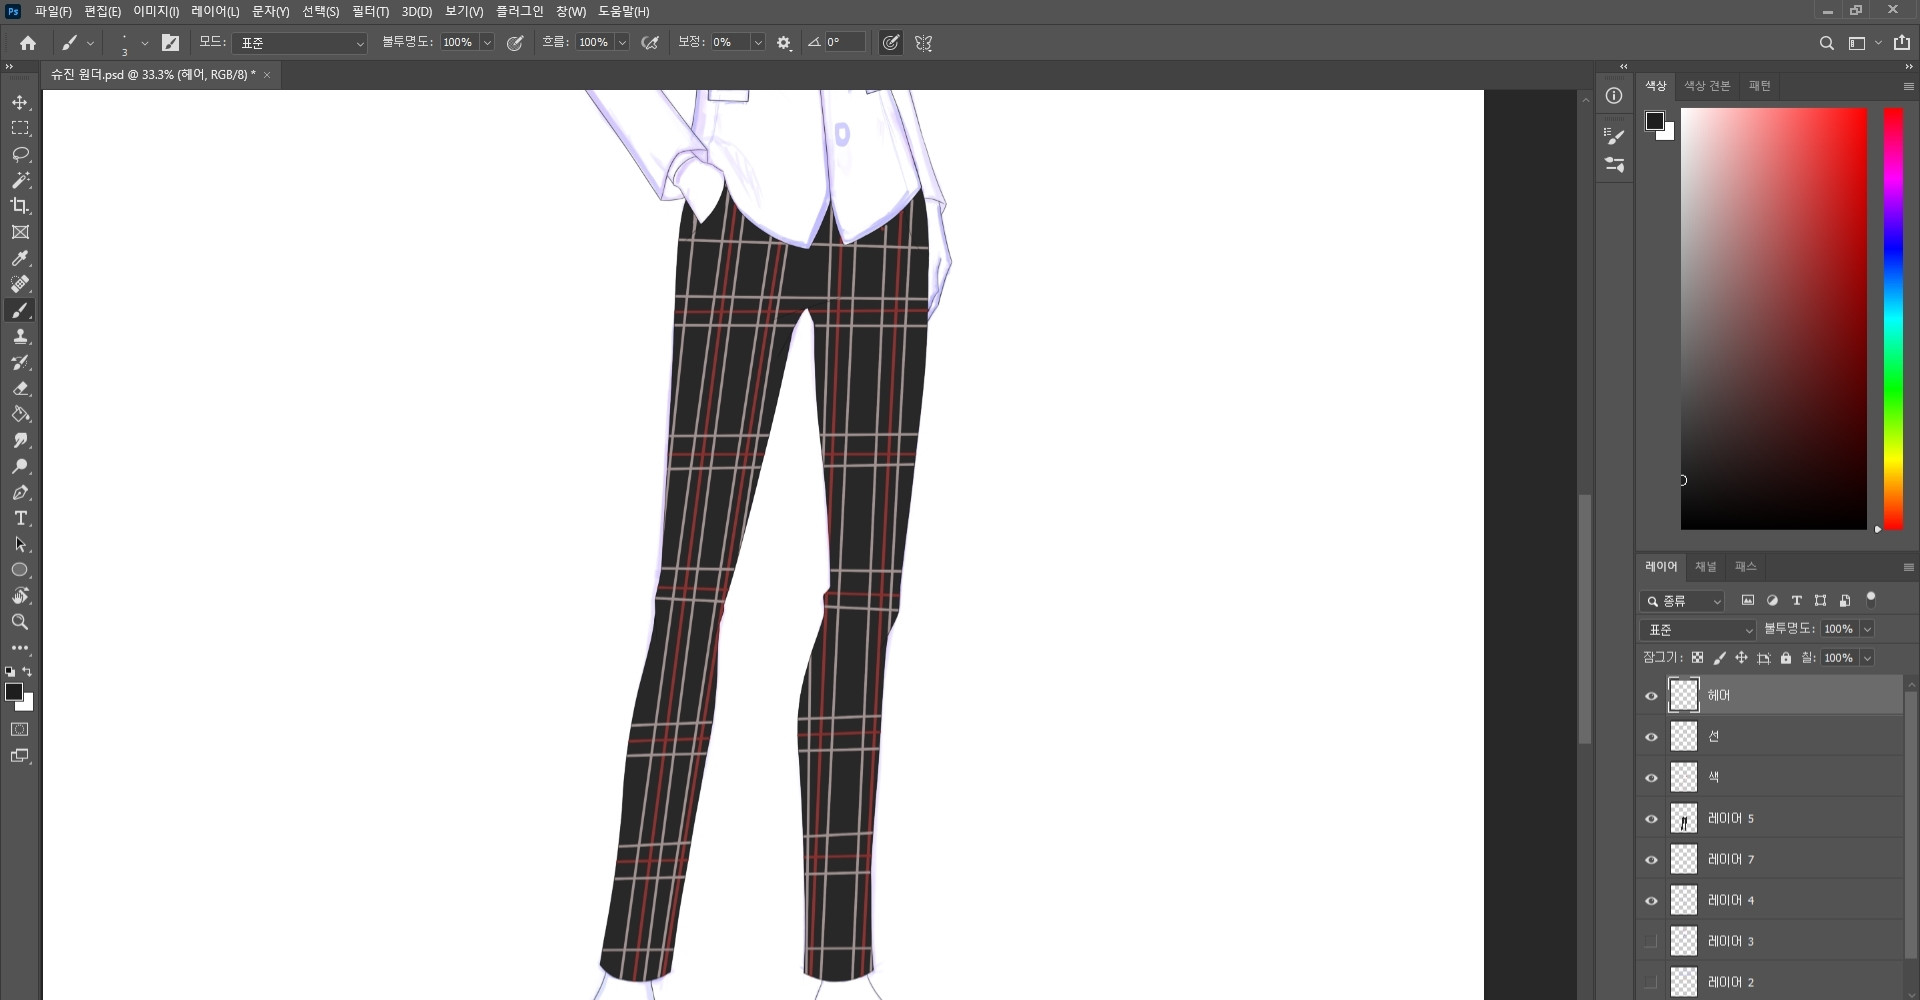Hide the 레이어 7 layer

tap(1651, 860)
